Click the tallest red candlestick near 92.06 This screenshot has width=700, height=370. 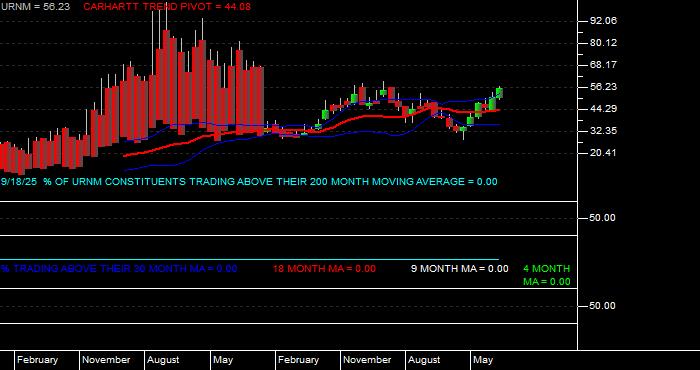167,76
